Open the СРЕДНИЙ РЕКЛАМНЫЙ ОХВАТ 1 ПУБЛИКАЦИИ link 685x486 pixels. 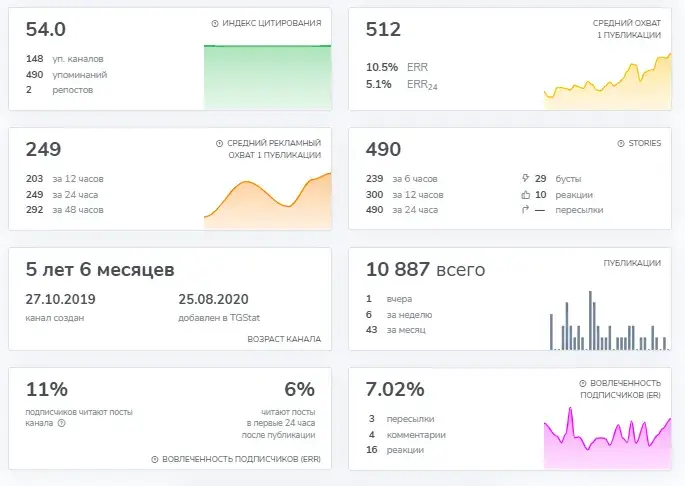click(x=274, y=149)
